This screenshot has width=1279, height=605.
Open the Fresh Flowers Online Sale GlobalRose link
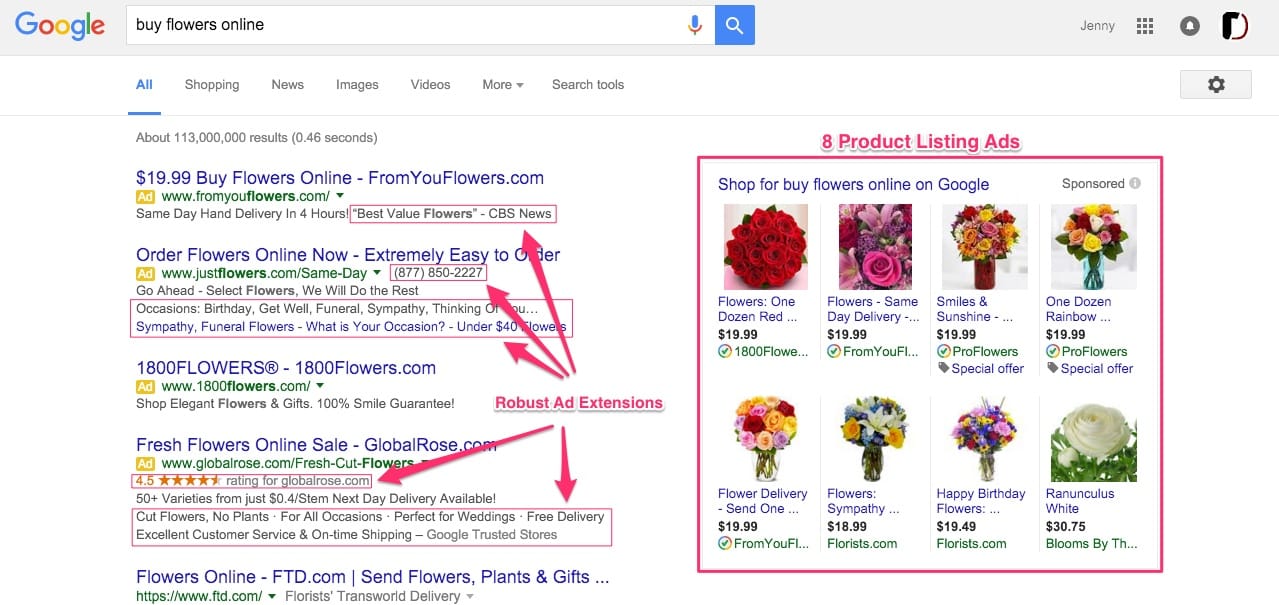click(316, 445)
